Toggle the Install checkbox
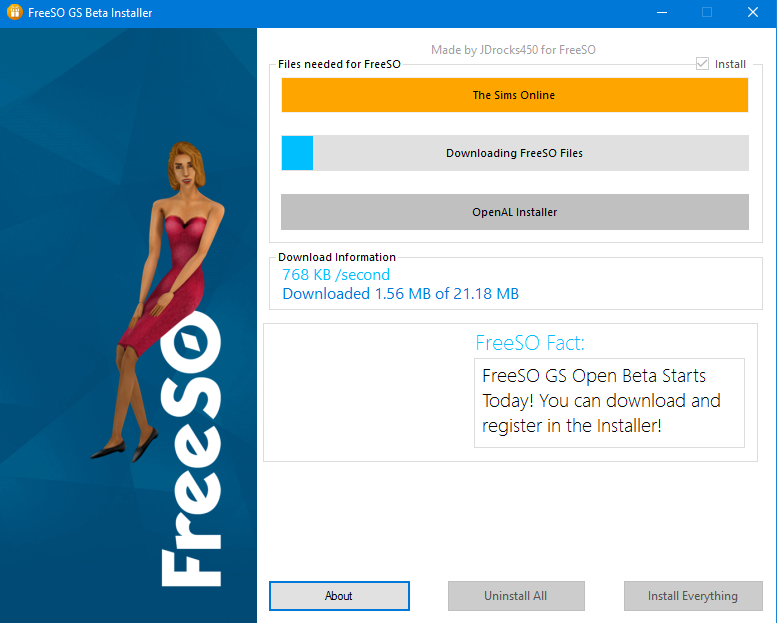This screenshot has height=623, width=777. coord(702,64)
